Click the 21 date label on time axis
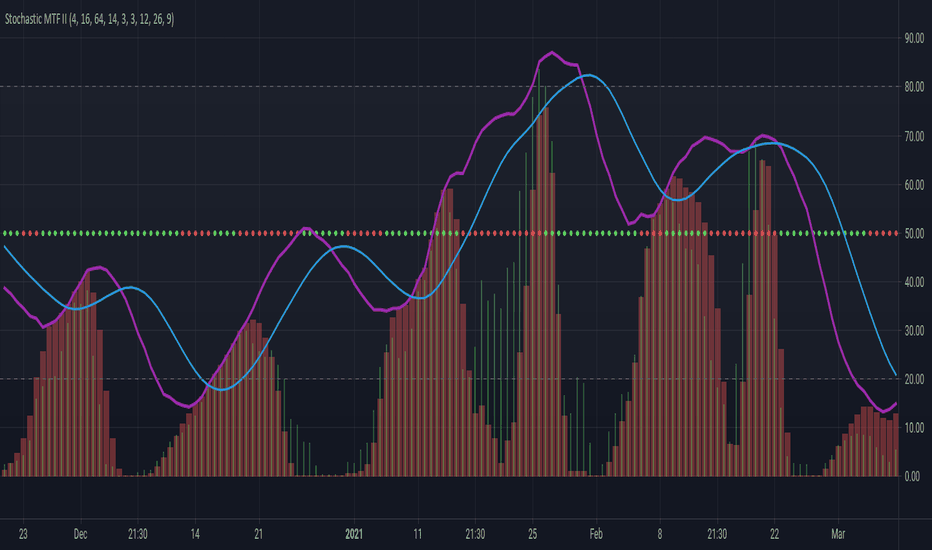Image resolution: width=932 pixels, height=550 pixels. pyautogui.click(x=258, y=534)
